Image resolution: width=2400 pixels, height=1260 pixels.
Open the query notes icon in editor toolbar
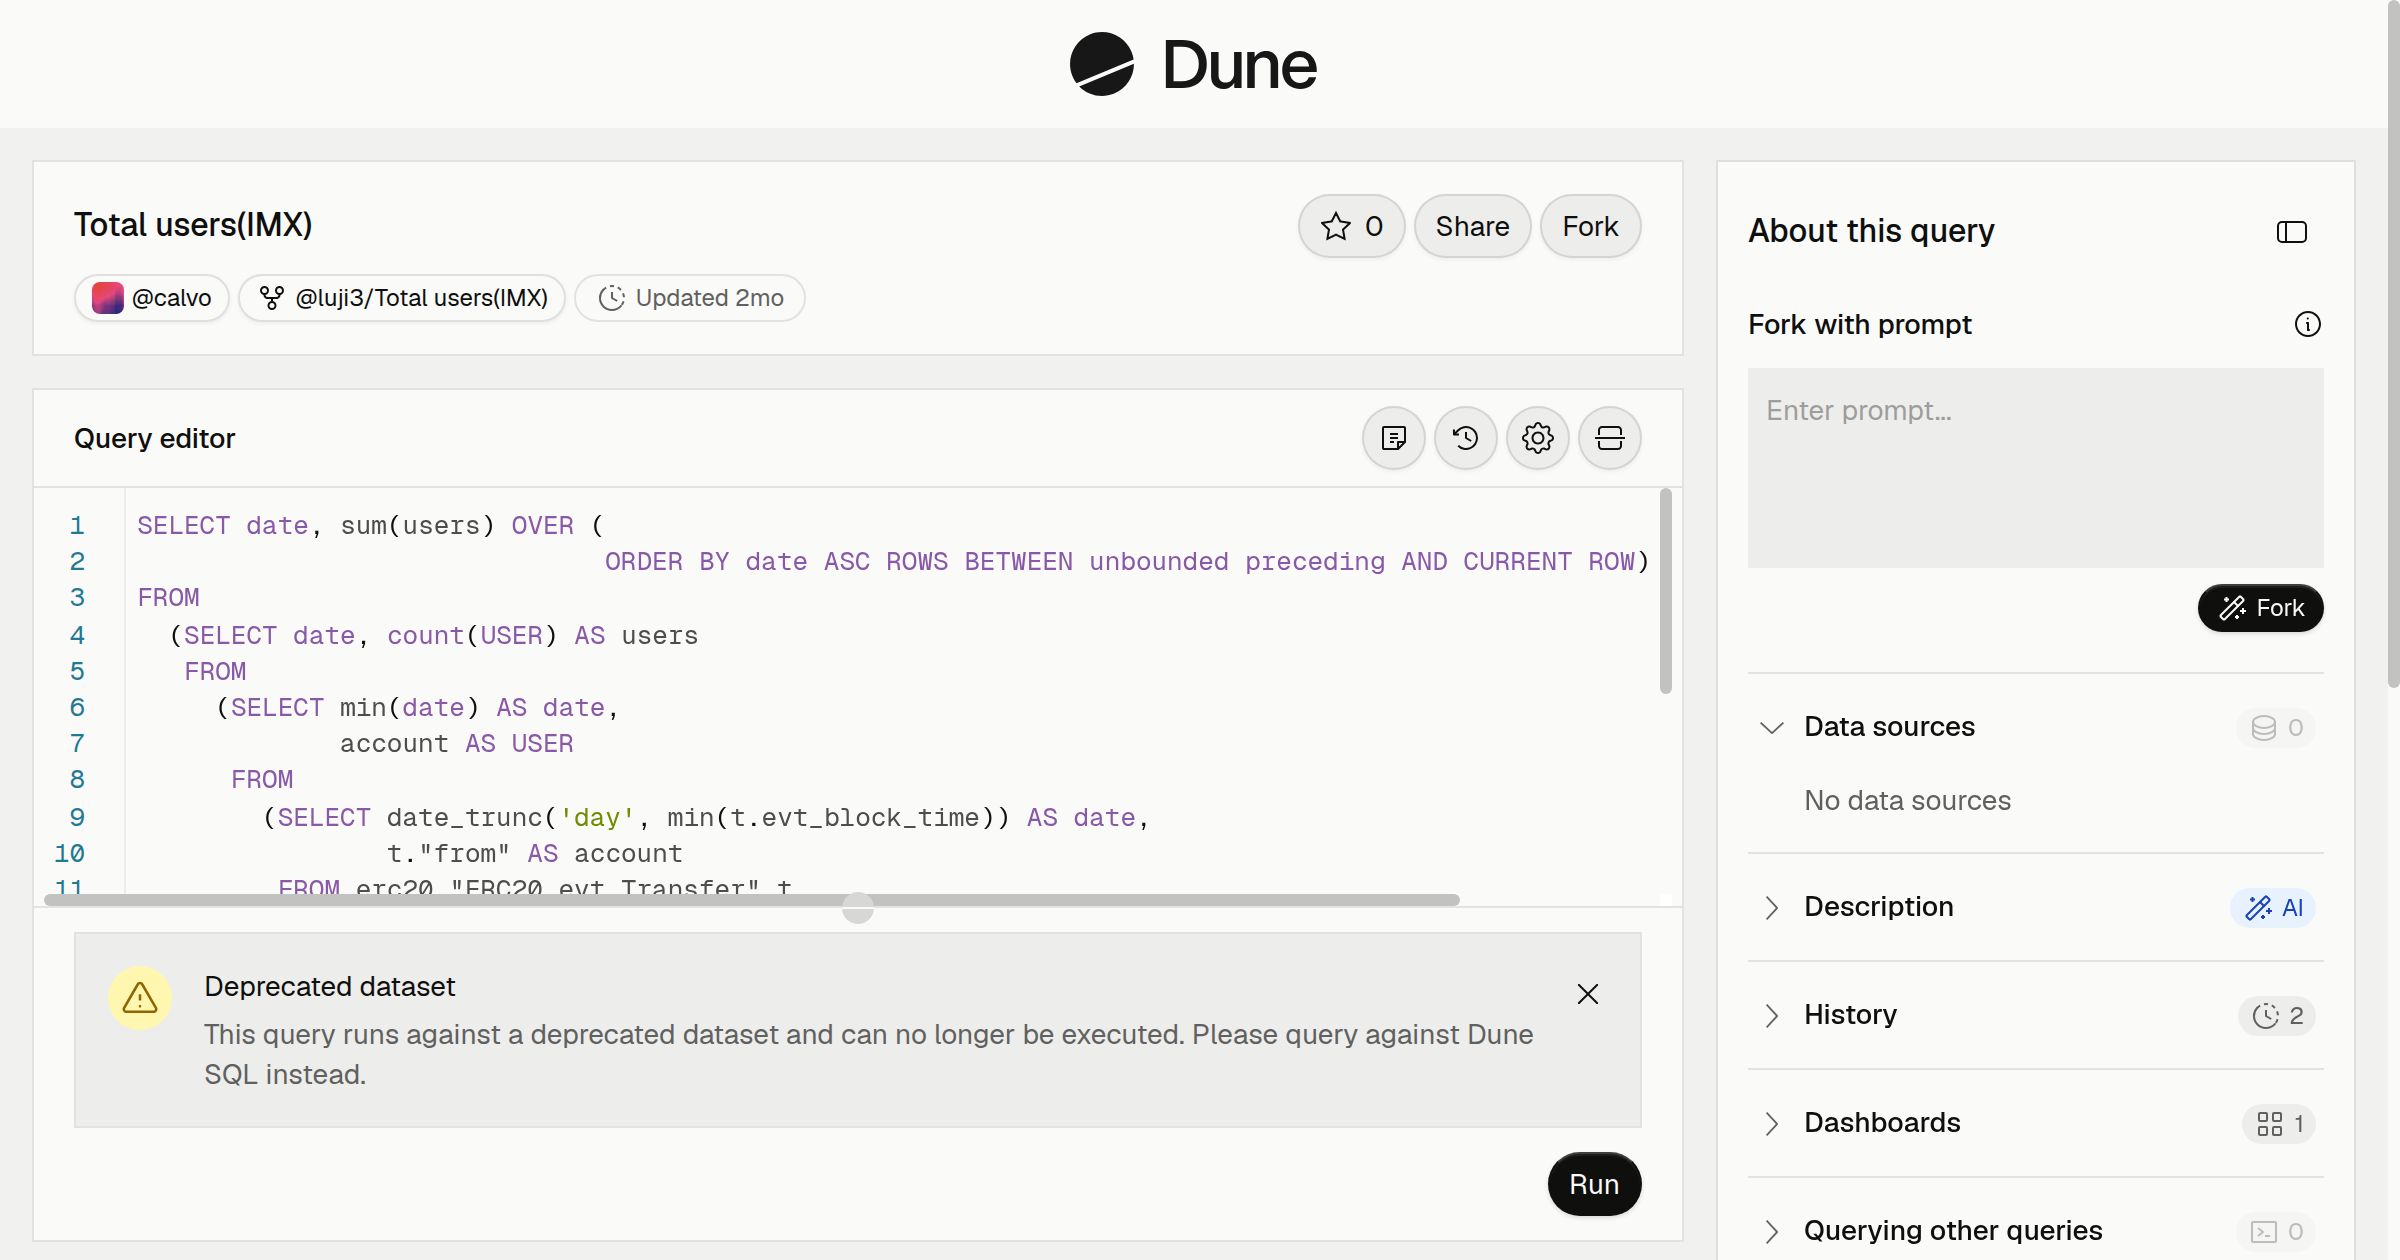(1393, 438)
